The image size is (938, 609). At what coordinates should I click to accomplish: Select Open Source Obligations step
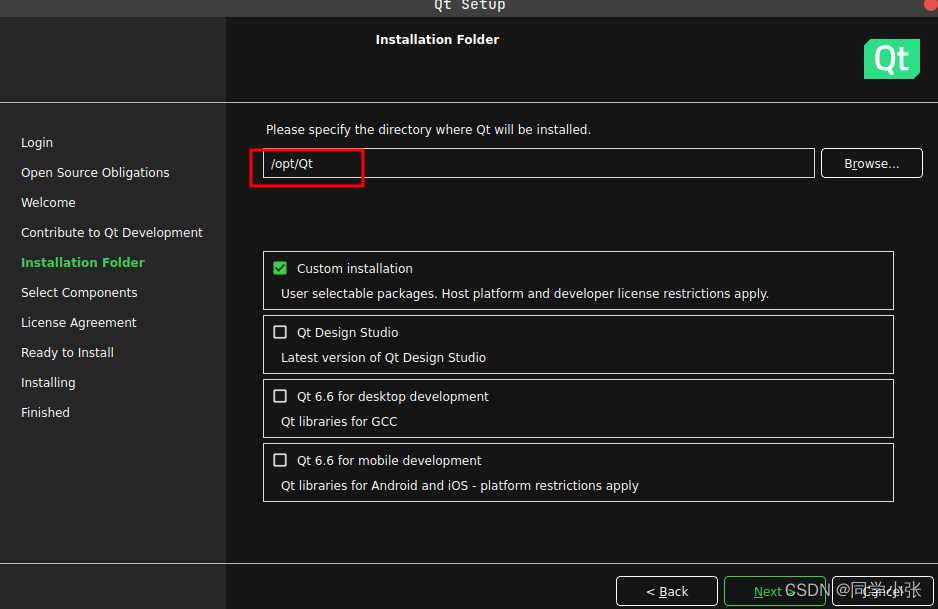(95, 172)
